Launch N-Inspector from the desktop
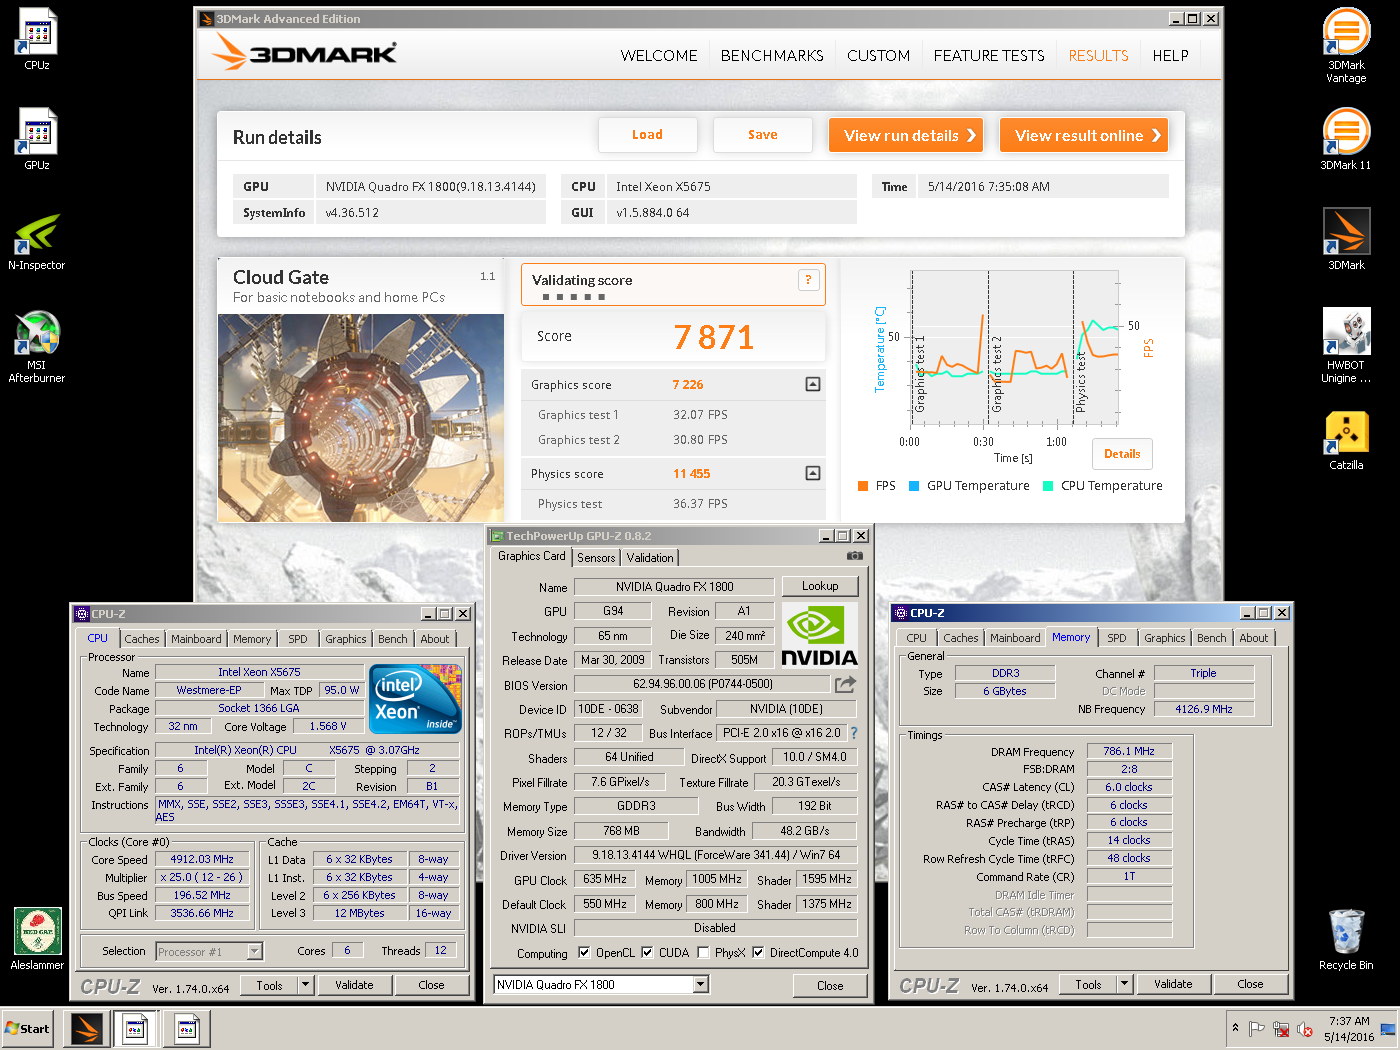This screenshot has width=1400, height=1050. (37, 241)
